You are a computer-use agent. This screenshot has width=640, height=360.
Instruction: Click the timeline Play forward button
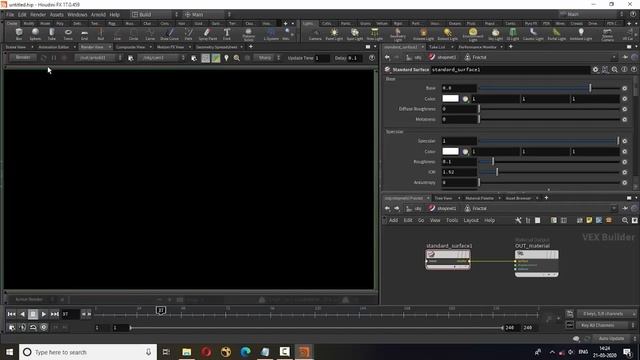[x=44, y=314]
